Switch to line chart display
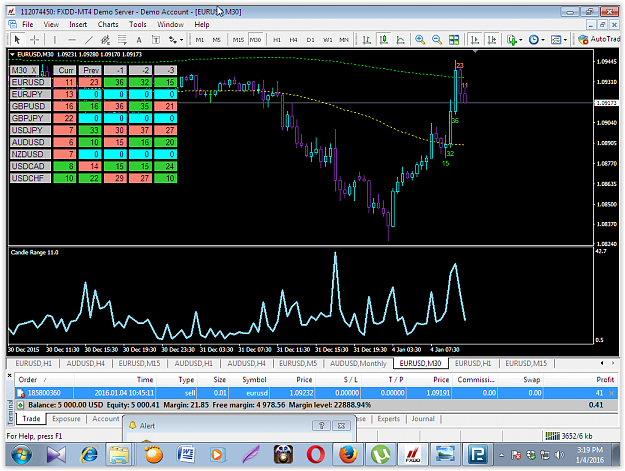625x471 pixels. (400, 39)
